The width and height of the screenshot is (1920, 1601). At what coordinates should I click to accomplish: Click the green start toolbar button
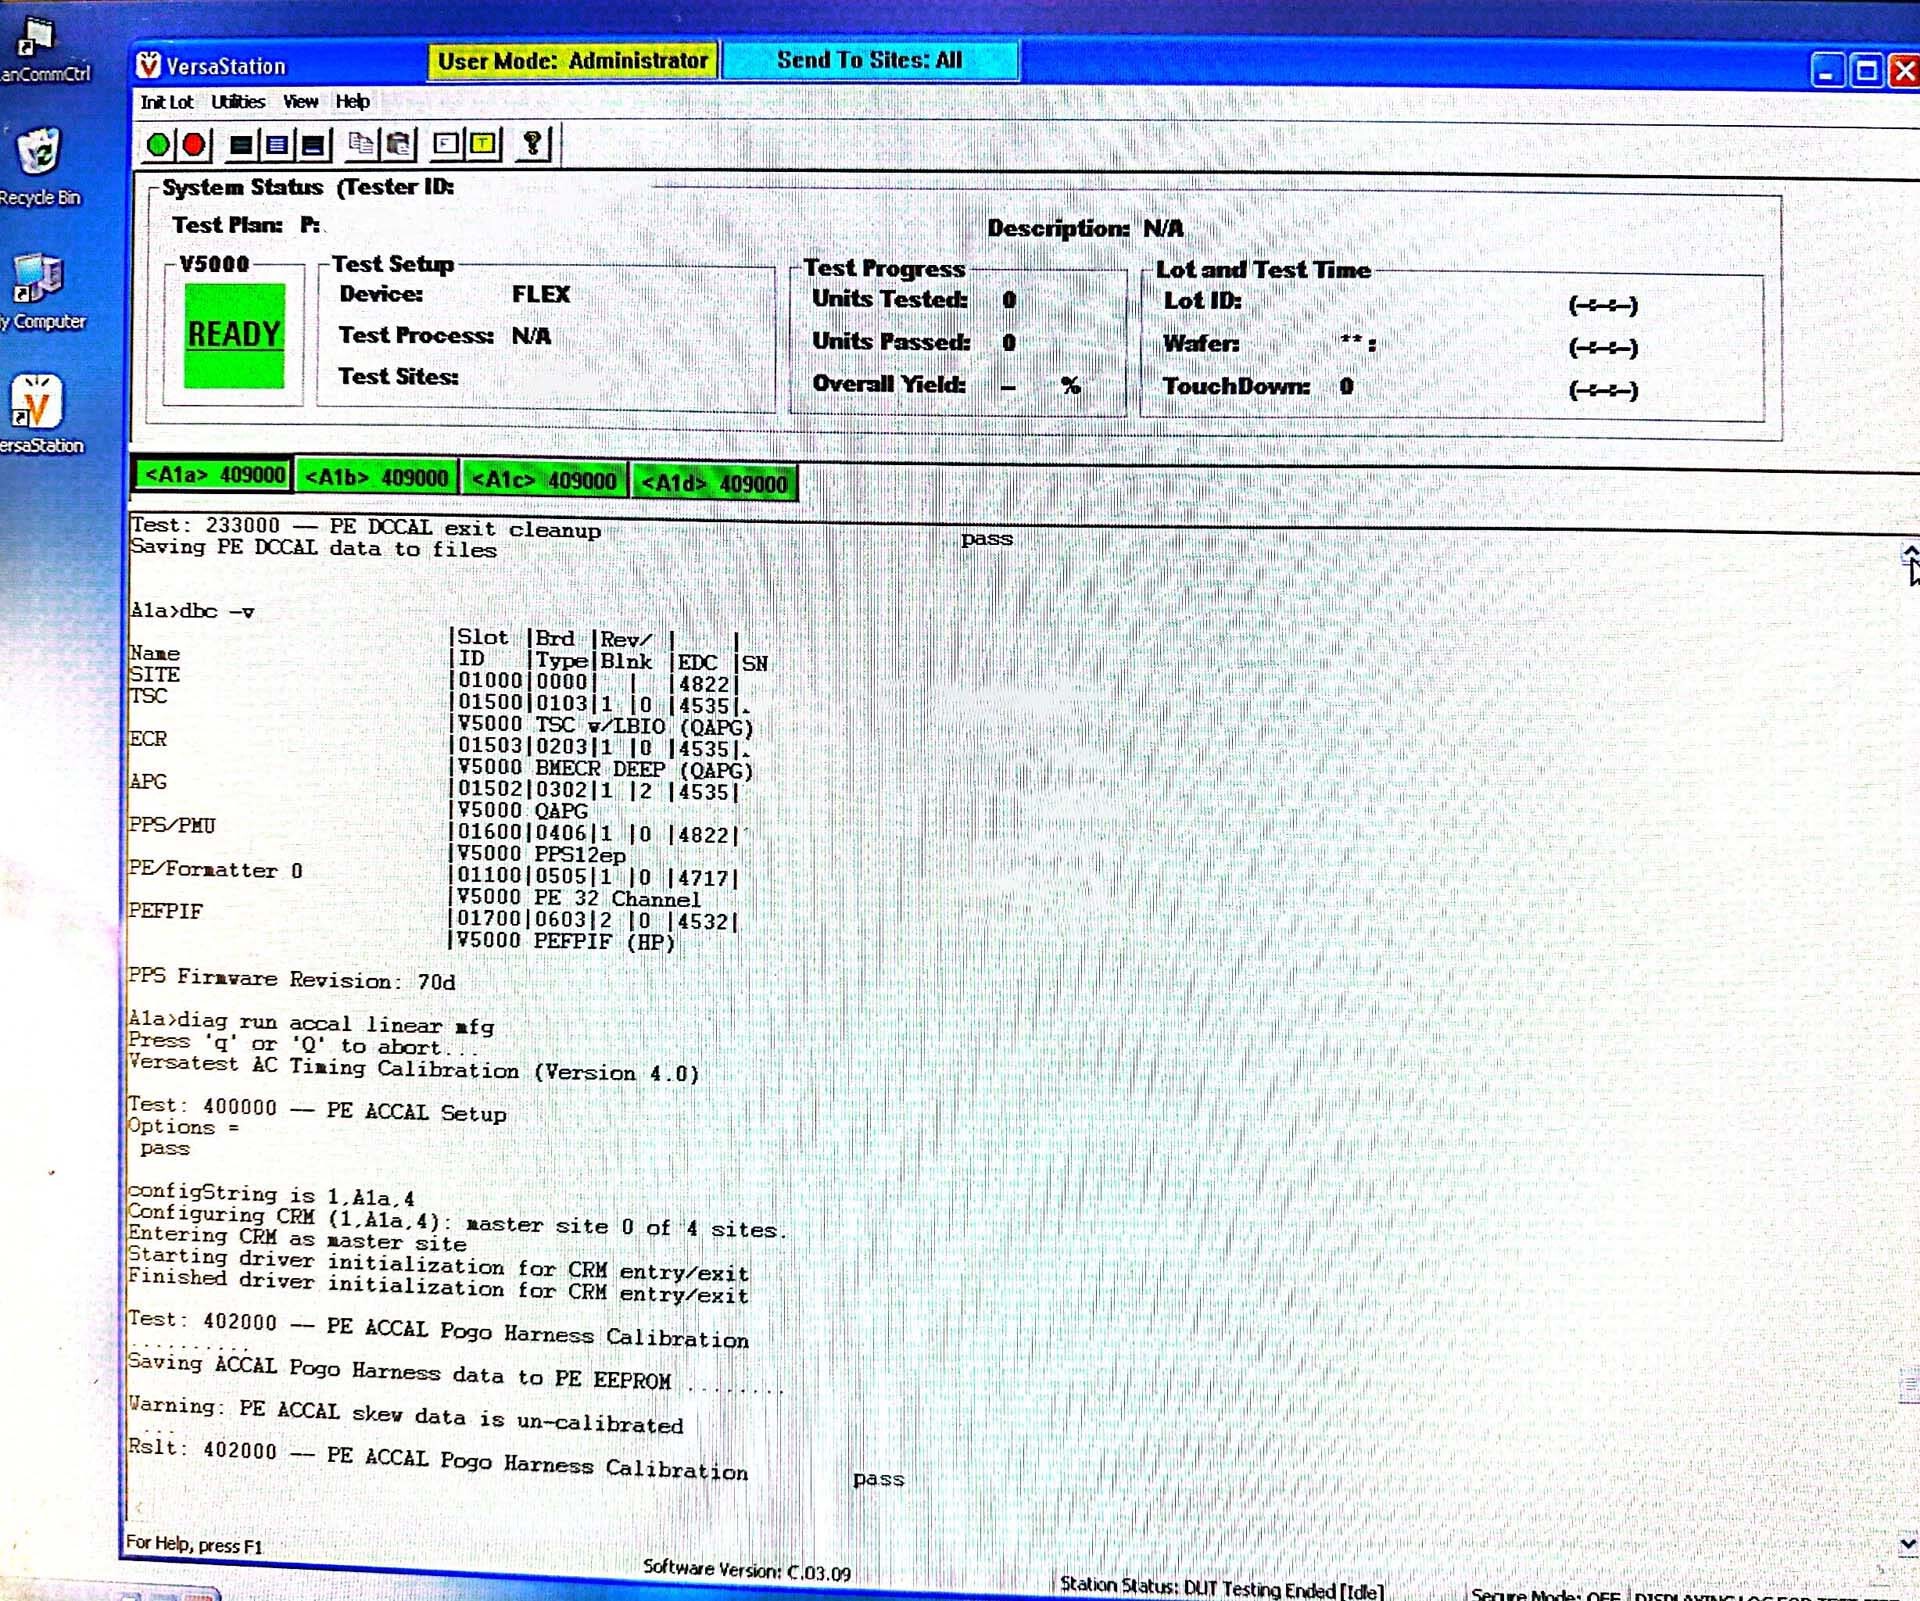[x=158, y=145]
